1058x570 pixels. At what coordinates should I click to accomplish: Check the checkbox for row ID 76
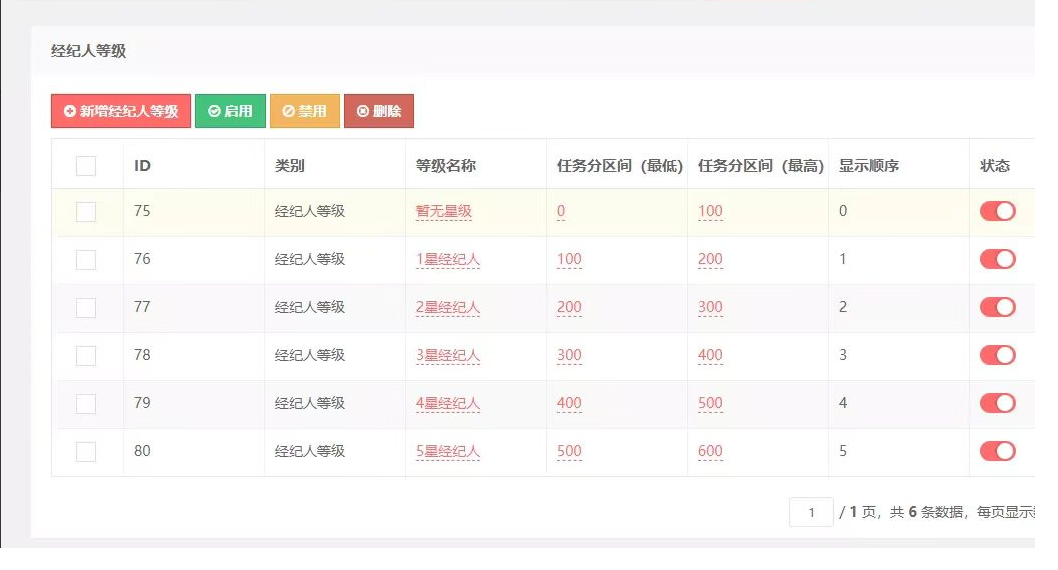tap(86, 260)
